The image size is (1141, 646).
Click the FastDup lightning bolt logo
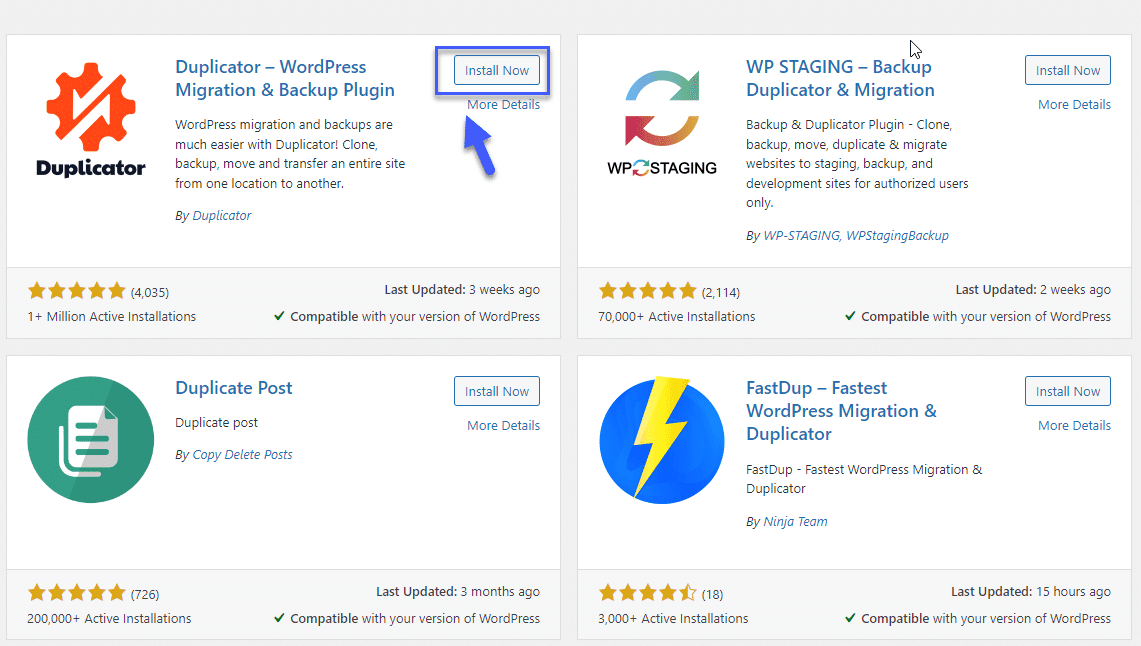pos(661,438)
